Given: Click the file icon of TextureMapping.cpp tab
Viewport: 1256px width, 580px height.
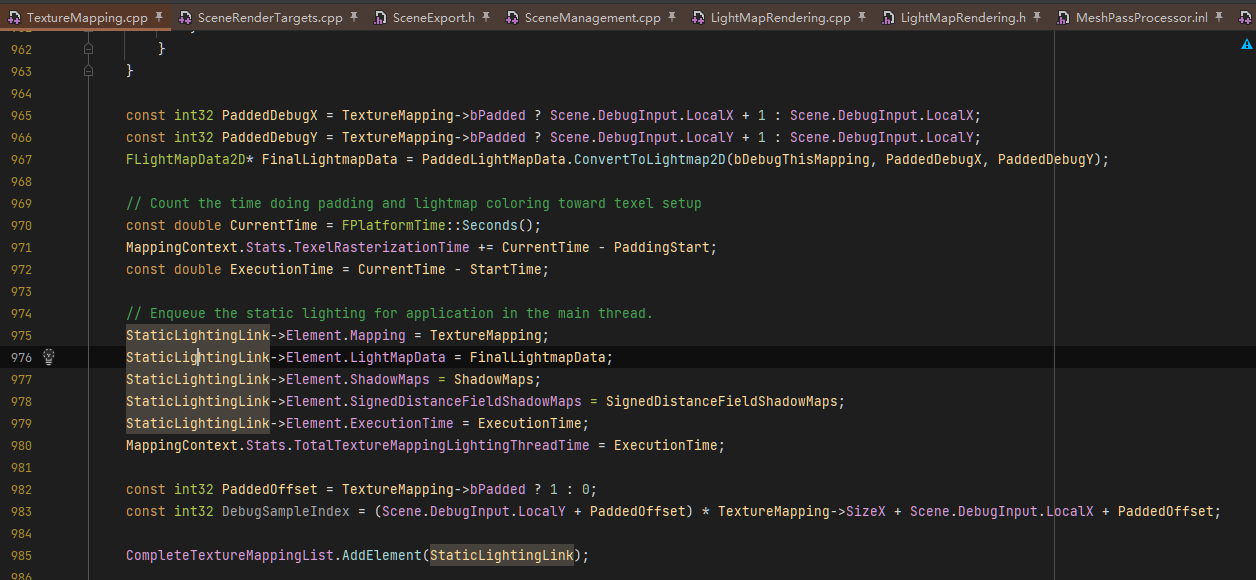Looking at the screenshot, I should [x=14, y=18].
